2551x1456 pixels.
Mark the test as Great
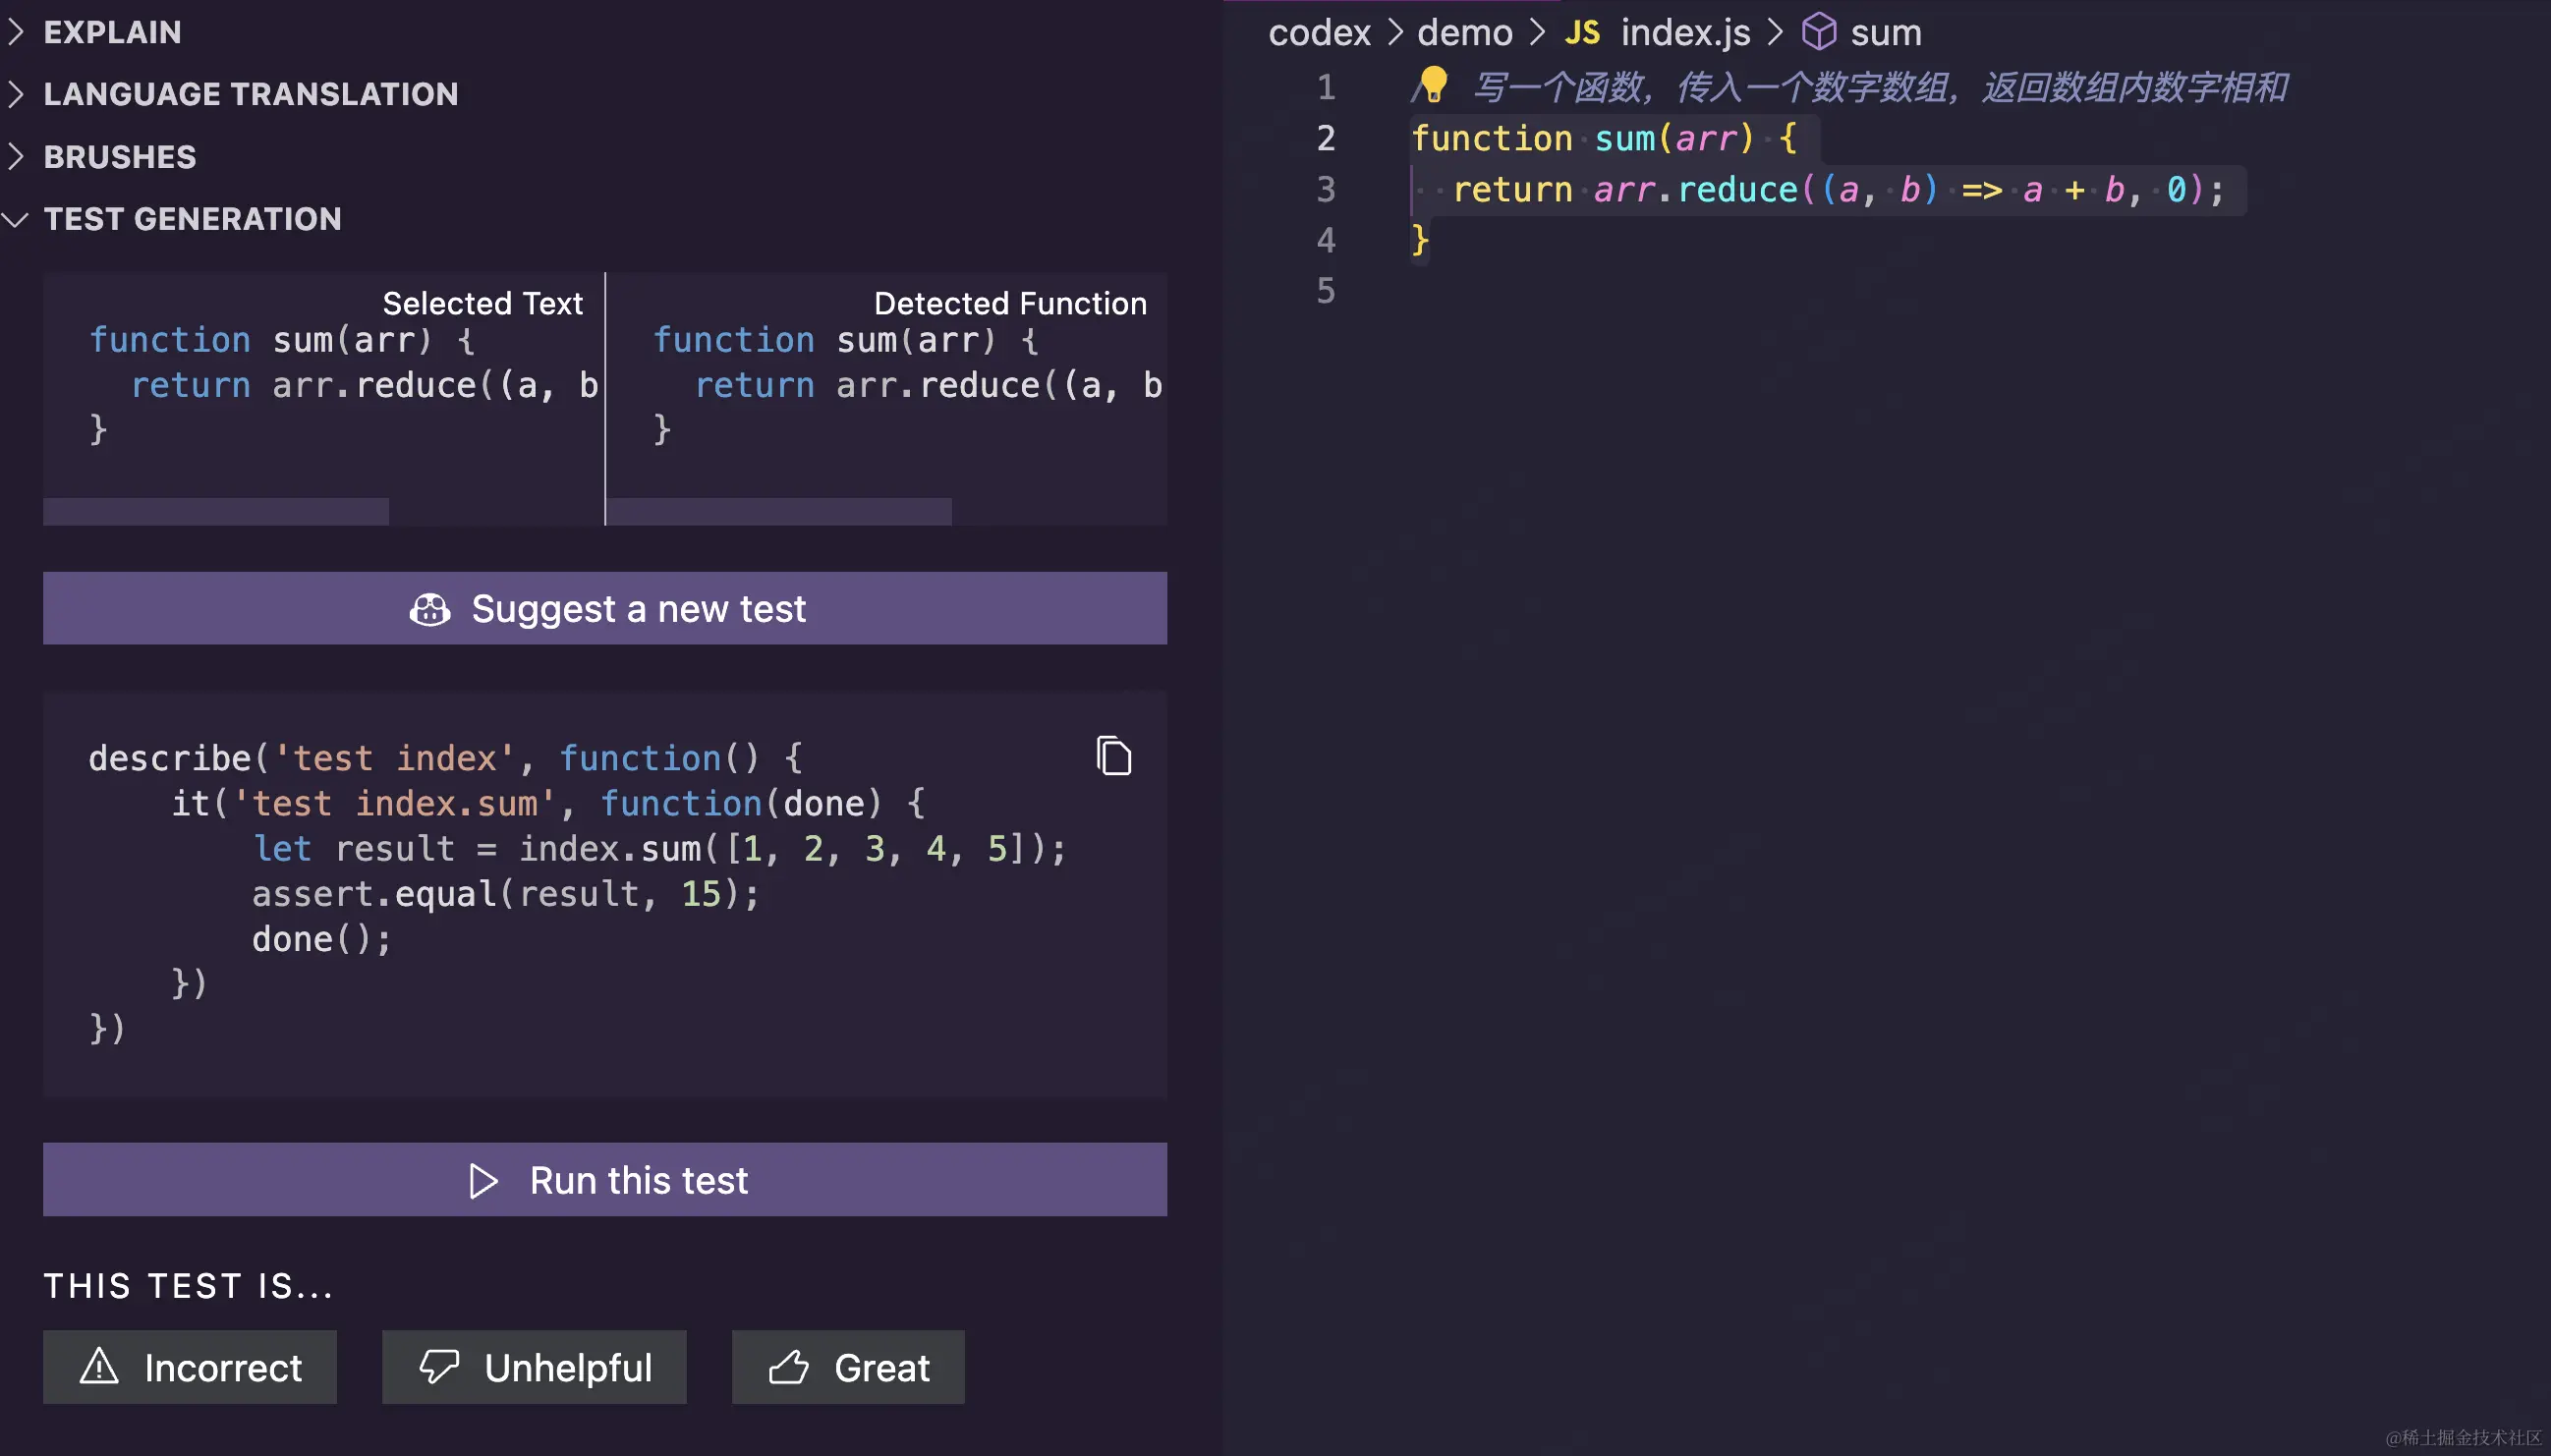pyautogui.click(x=848, y=1367)
